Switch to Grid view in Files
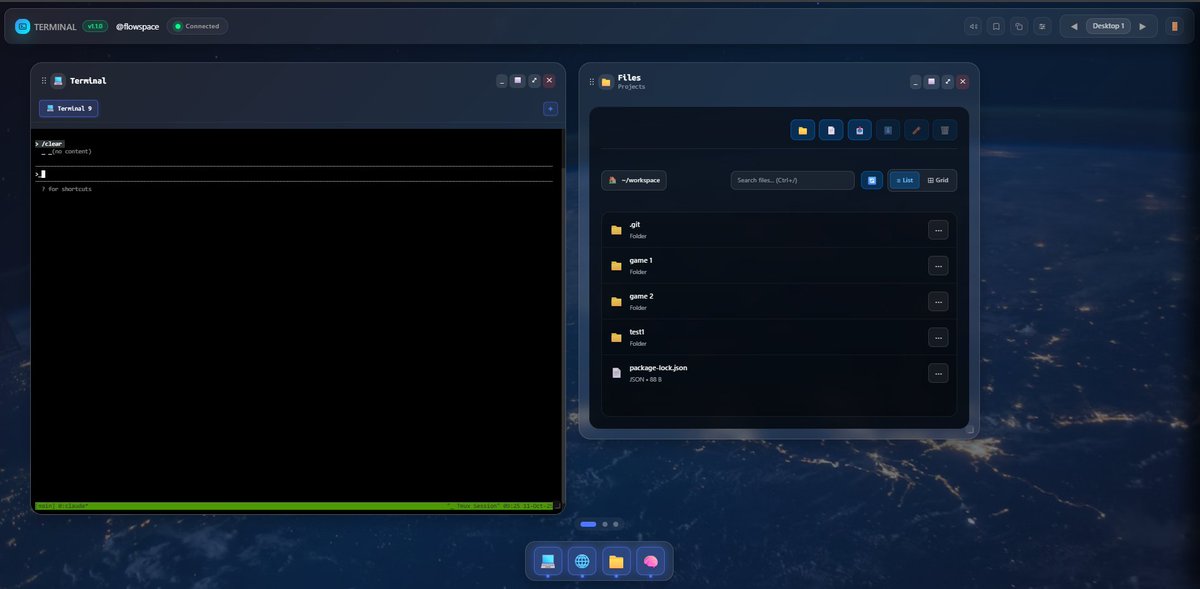This screenshot has width=1200, height=589. click(938, 180)
